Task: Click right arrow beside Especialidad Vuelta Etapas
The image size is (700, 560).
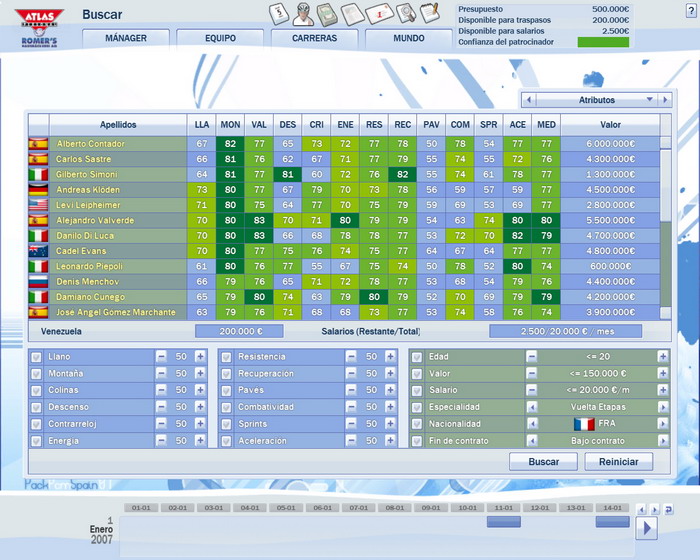Action: [662, 407]
